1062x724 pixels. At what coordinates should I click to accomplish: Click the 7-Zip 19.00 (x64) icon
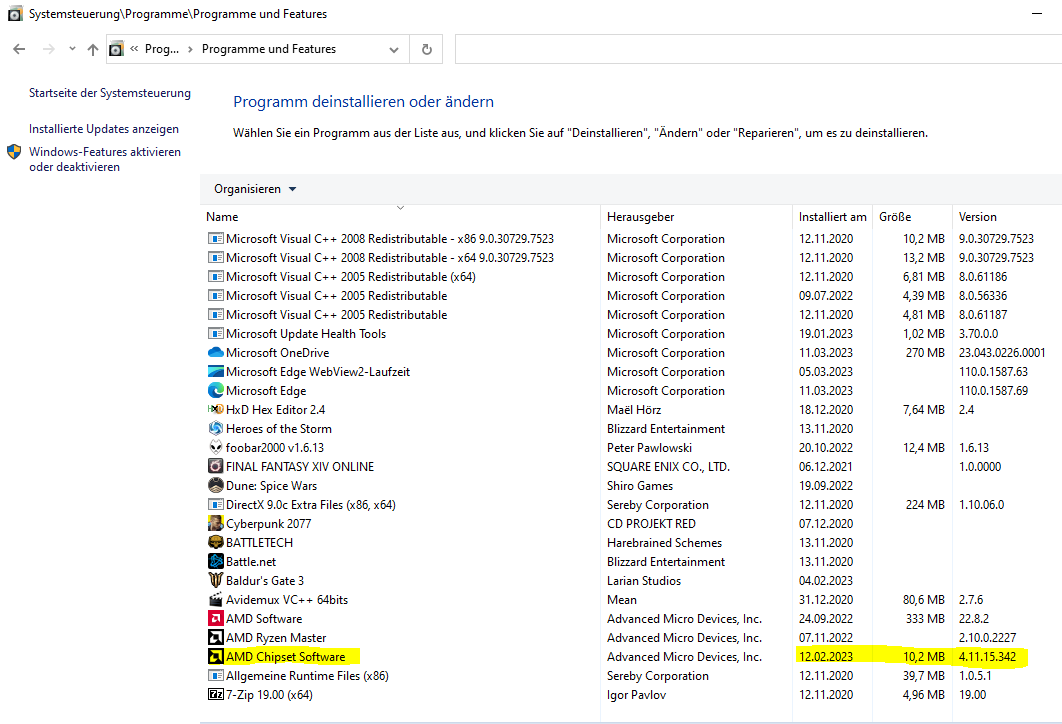(x=215, y=694)
